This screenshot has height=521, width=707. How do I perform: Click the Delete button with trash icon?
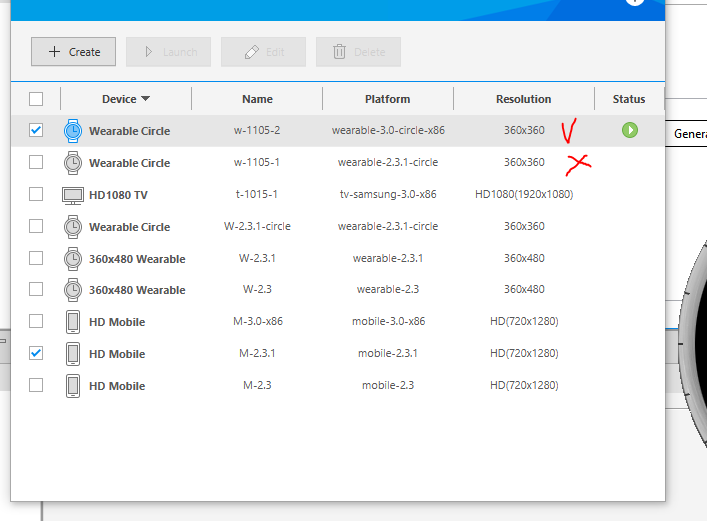coord(358,52)
